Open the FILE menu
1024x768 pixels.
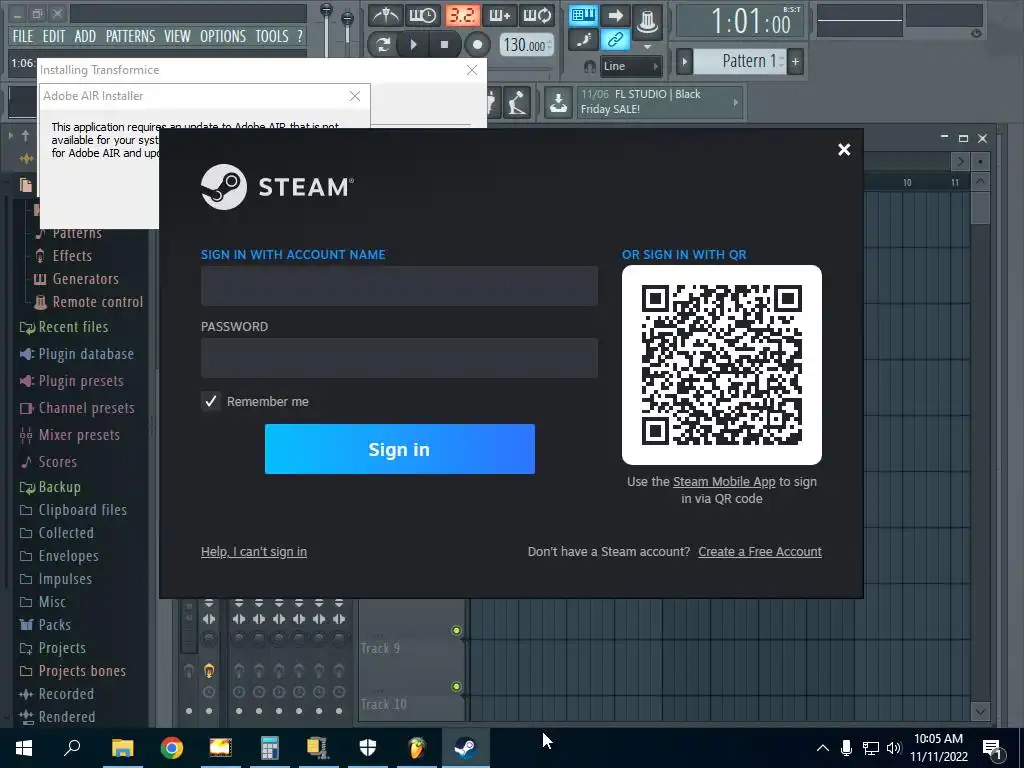(x=23, y=36)
